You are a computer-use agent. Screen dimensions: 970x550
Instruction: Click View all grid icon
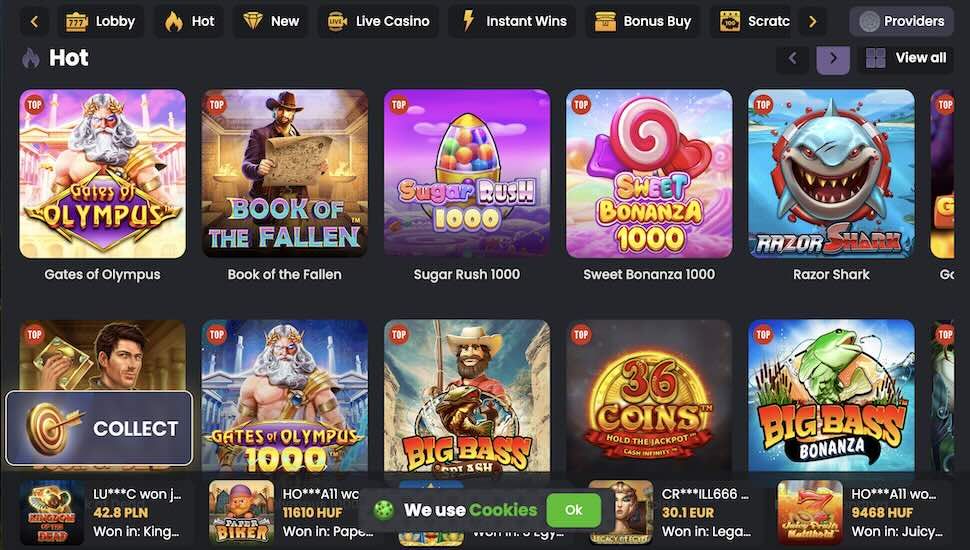(x=875, y=58)
